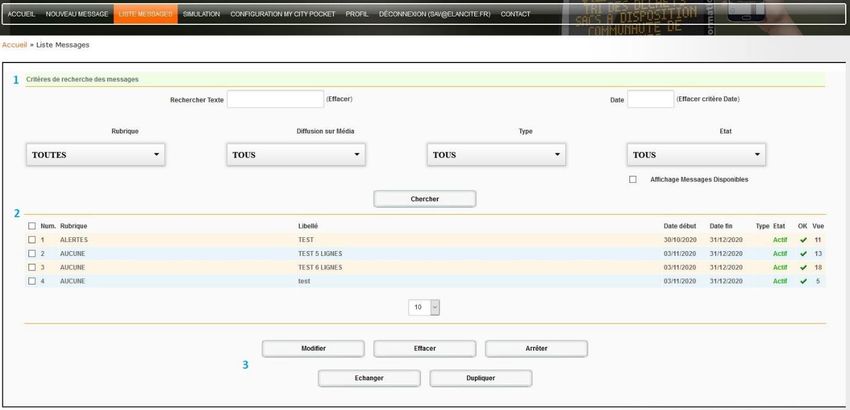Click green checkmark in TEST 6 LIGNES row
The width and height of the screenshot is (850, 410).
(803, 268)
